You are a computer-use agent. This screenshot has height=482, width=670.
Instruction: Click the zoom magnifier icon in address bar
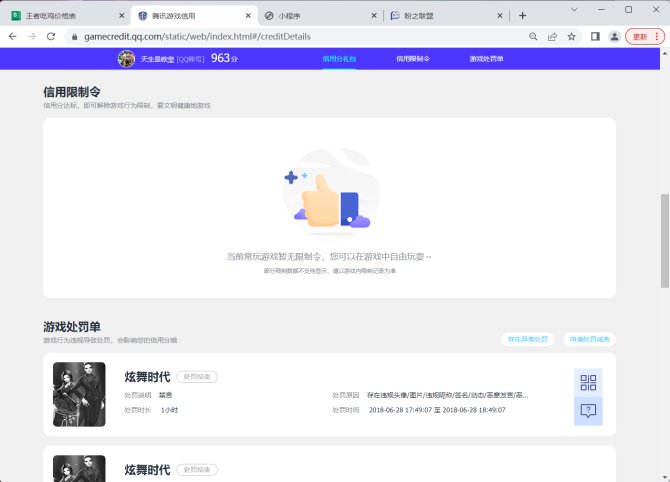coord(533,37)
